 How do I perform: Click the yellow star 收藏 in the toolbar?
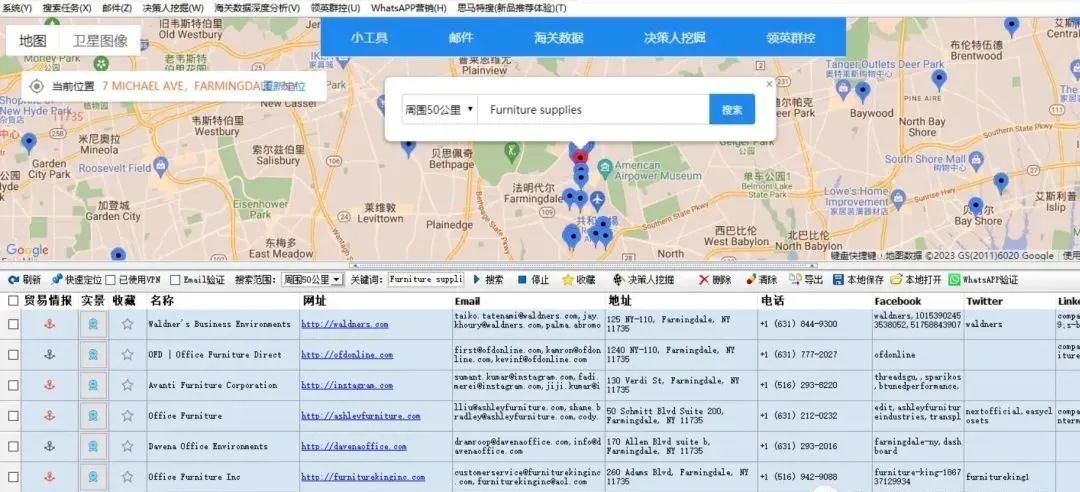pyautogui.click(x=568, y=280)
